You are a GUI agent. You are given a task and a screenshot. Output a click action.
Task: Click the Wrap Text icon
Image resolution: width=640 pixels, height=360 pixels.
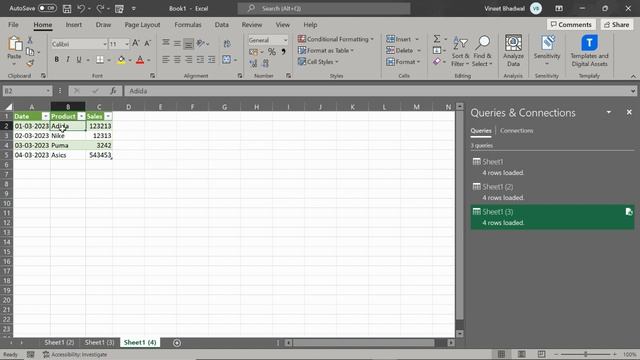tap(227, 44)
